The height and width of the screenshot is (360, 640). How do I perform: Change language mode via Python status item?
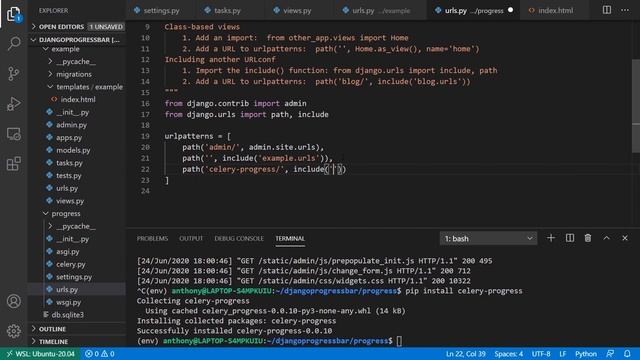coord(586,354)
